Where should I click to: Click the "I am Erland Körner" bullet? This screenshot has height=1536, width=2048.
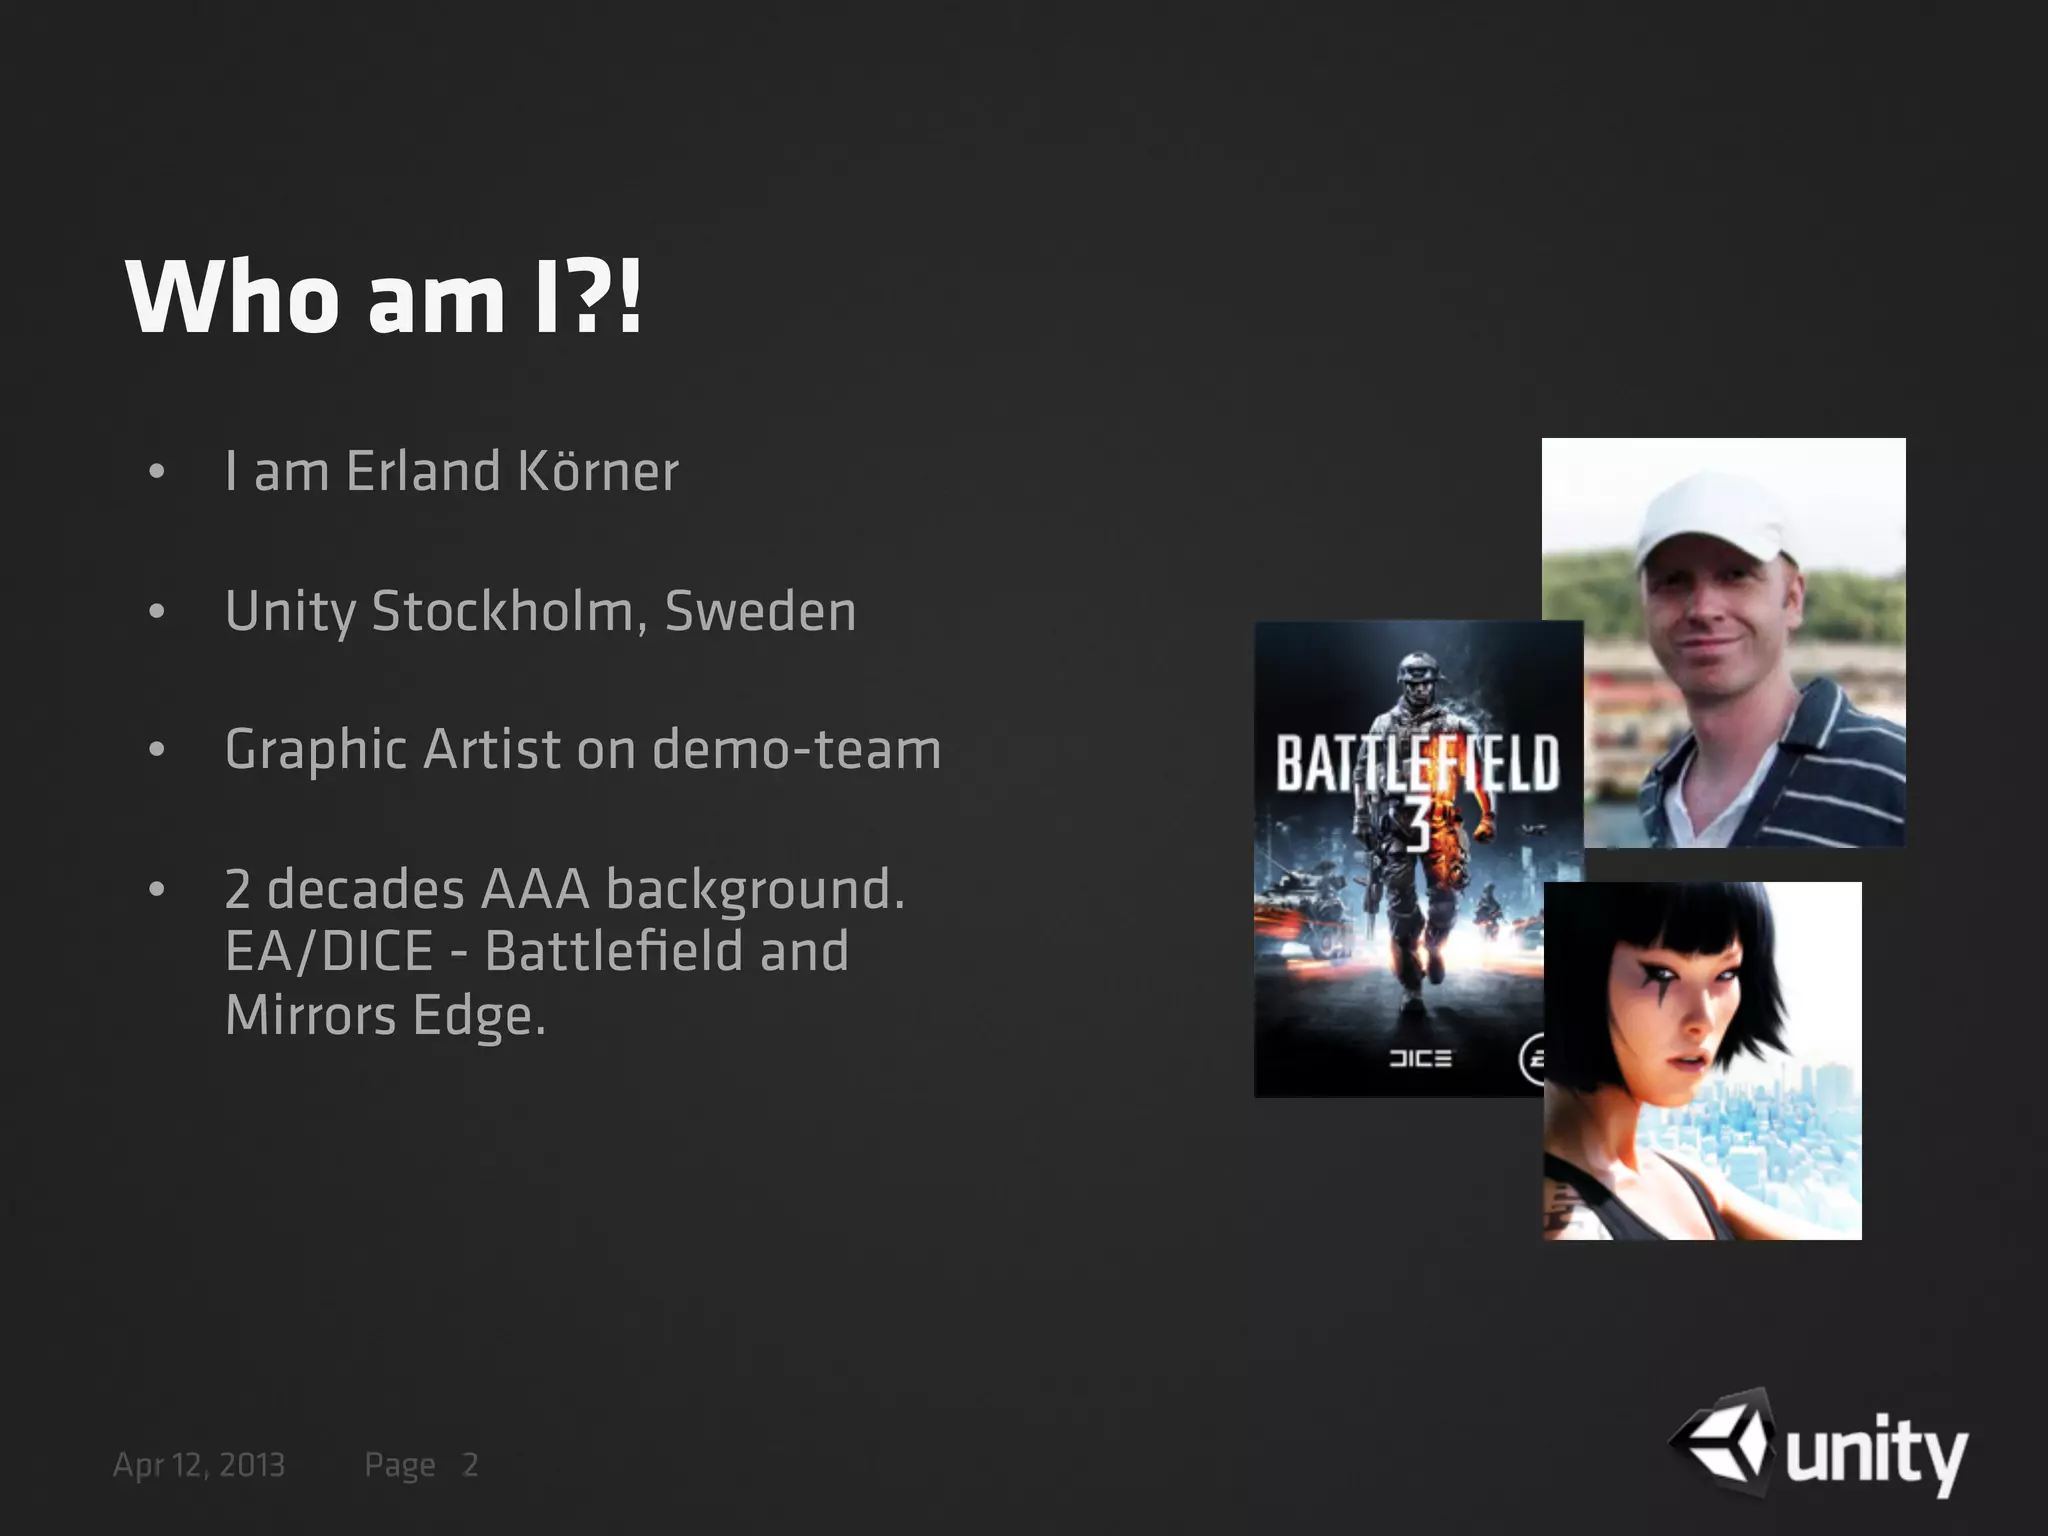pyautogui.click(x=452, y=471)
